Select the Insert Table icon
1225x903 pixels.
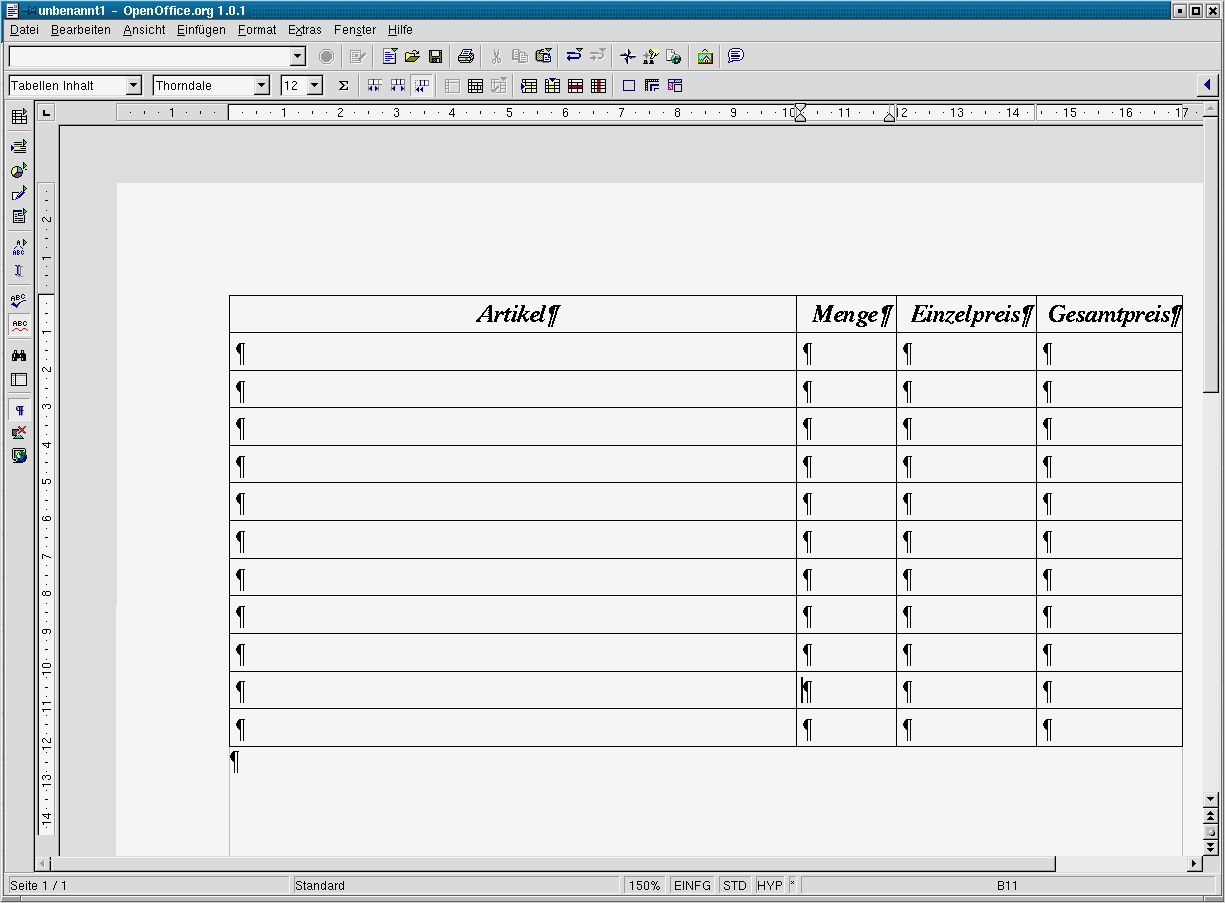[x=19, y=116]
